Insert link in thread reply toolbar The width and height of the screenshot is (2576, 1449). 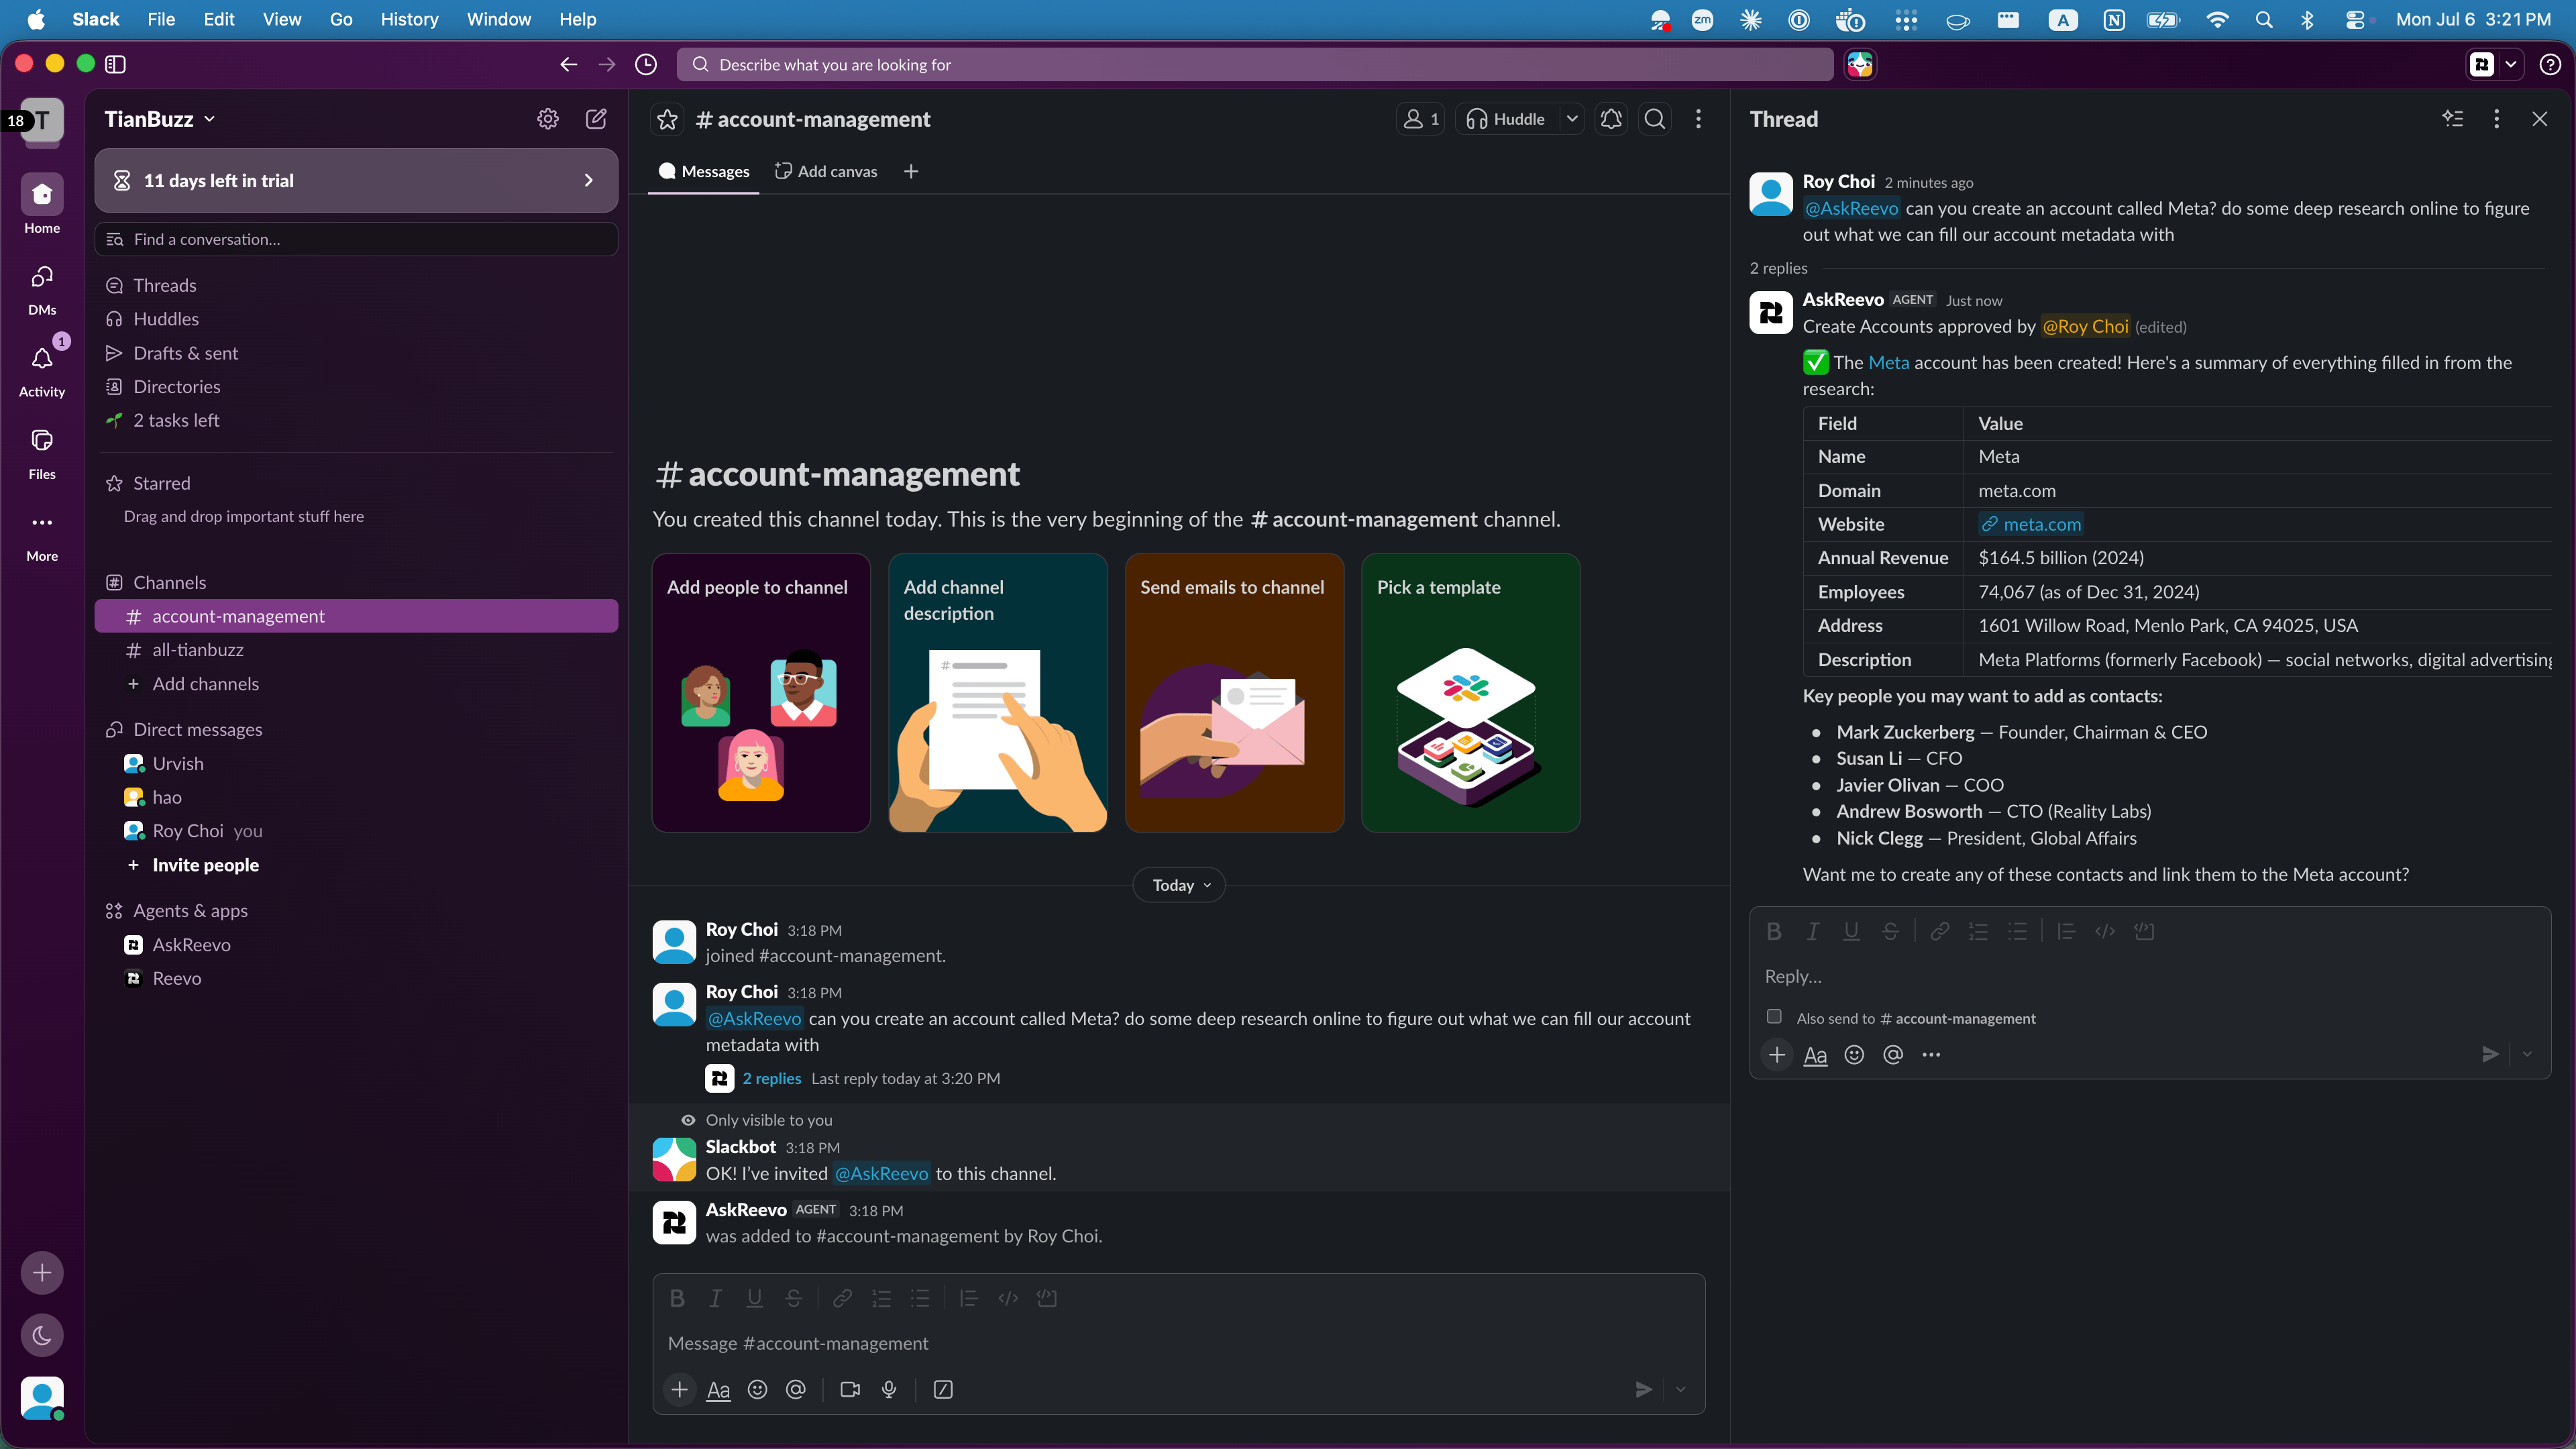[x=1939, y=931]
